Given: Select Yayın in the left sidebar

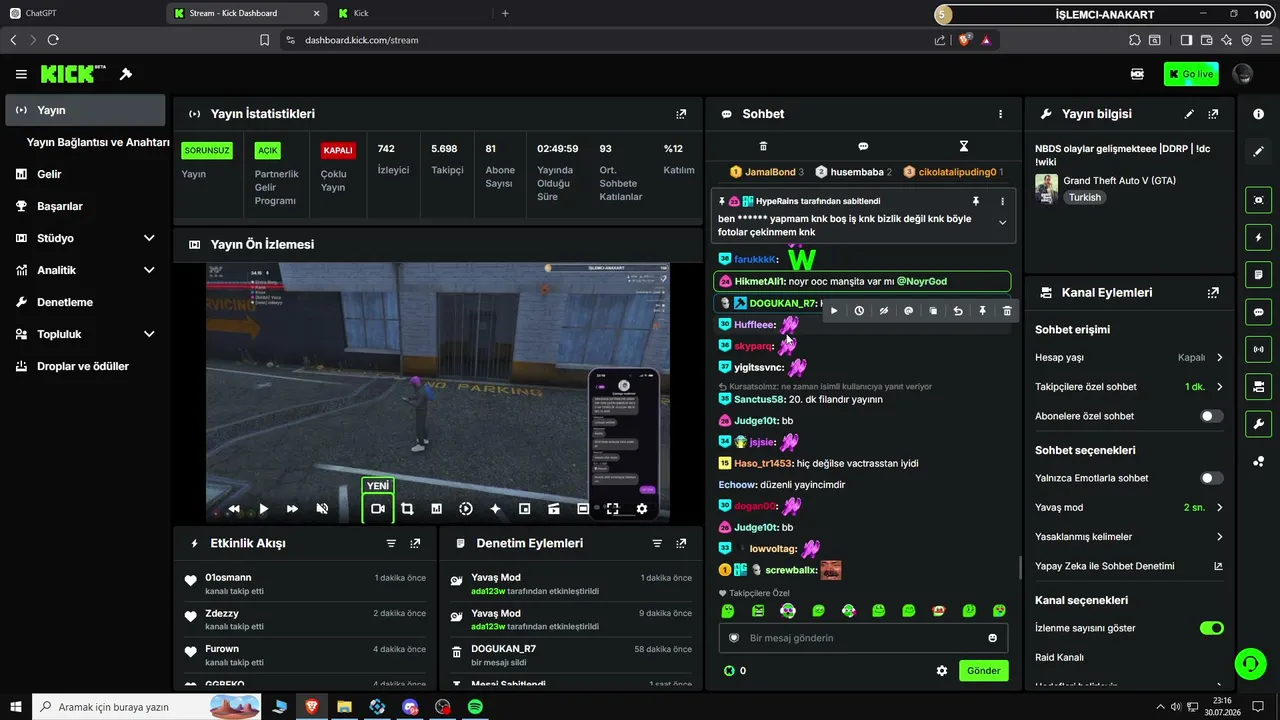Looking at the screenshot, I should (x=85, y=110).
